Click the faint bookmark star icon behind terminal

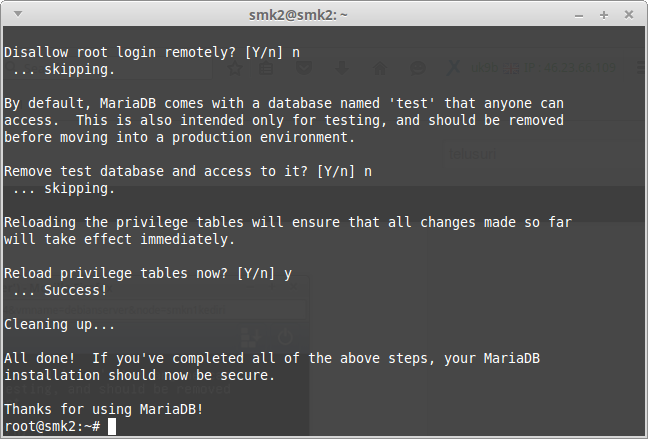pos(235,68)
